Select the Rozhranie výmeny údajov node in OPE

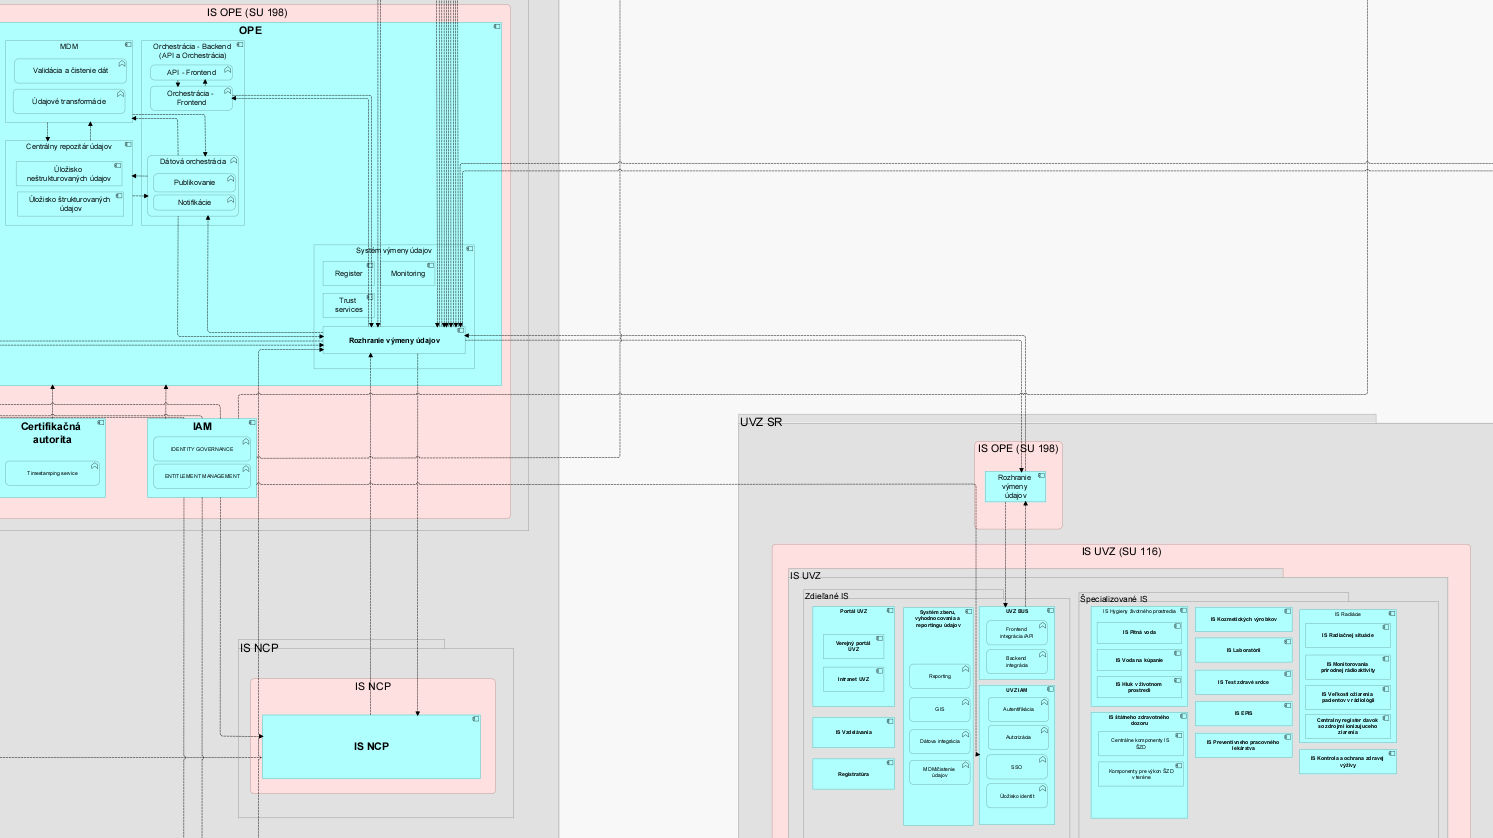click(x=394, y=340)
